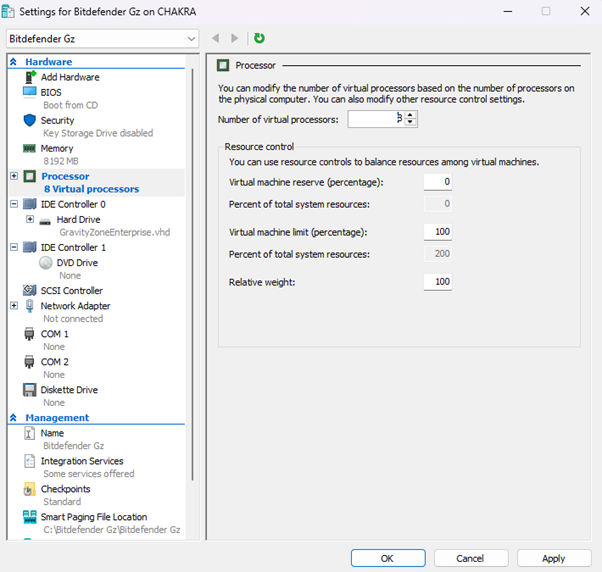Collapse the IDE Controller 0 node
Screen dimensions: 602x572
click(x=14, y=204)
